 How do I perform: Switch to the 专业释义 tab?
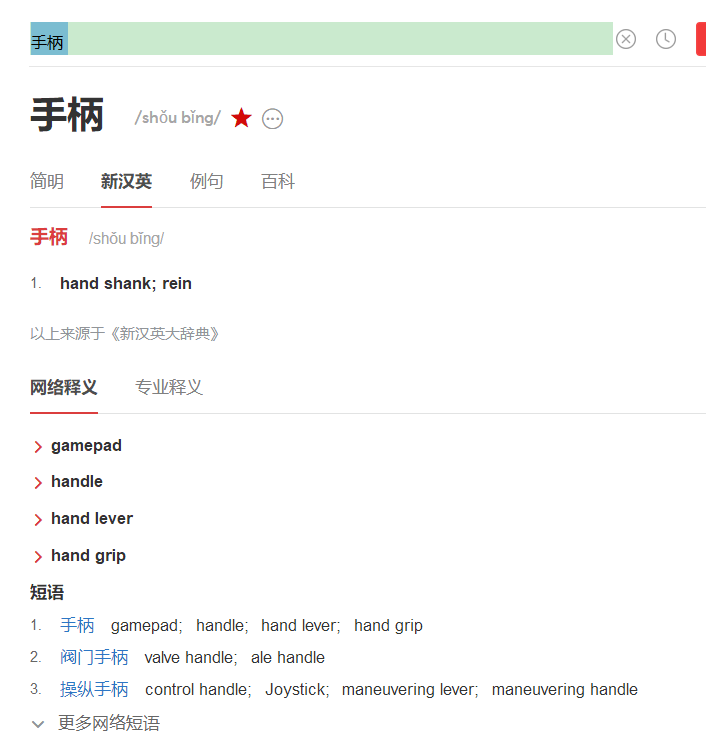click(x=168, y=387)
